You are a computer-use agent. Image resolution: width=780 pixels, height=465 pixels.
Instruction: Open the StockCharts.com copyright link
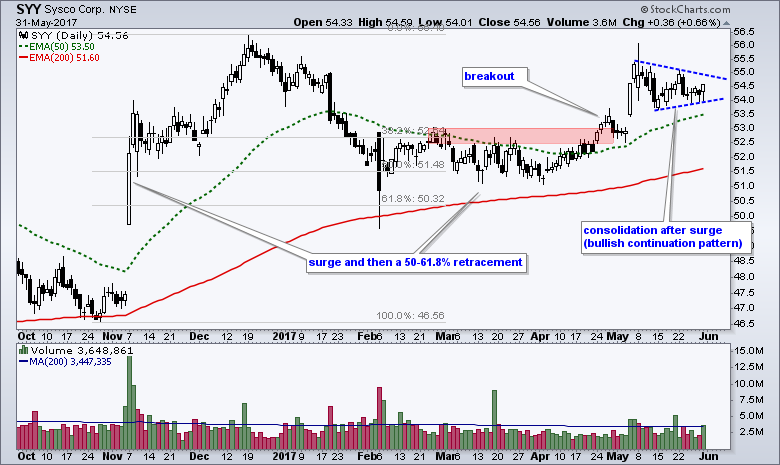point(685,9)
